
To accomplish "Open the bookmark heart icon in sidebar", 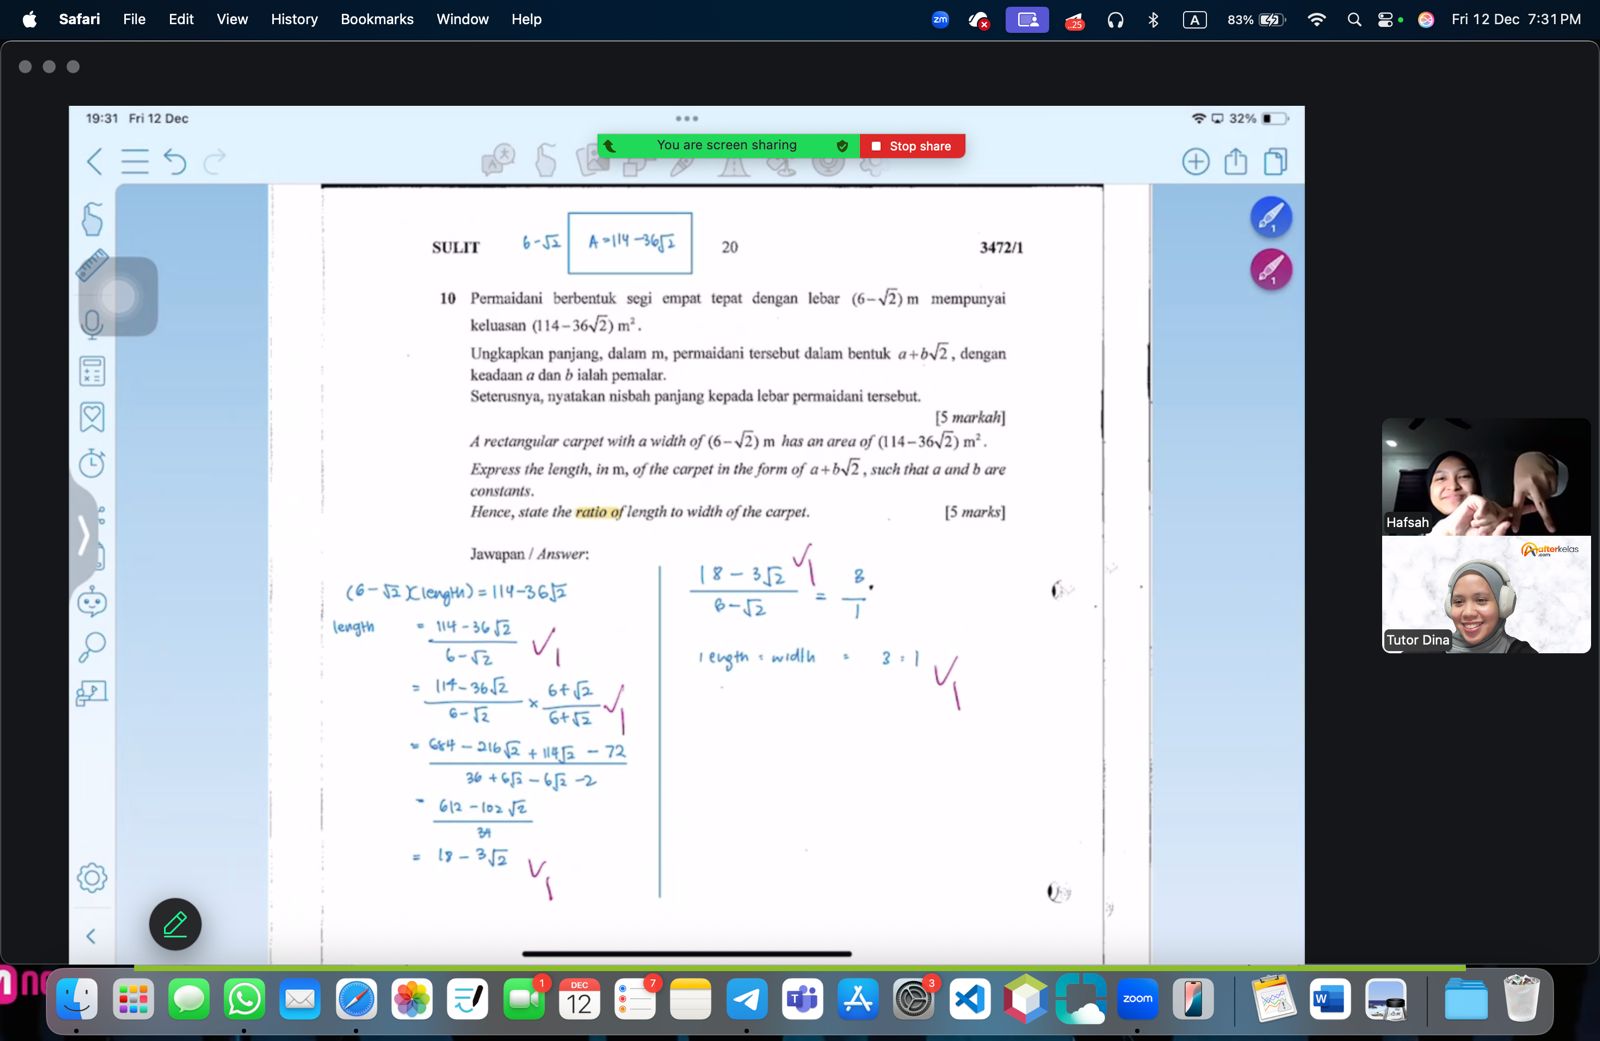I will tap(92, 417).
